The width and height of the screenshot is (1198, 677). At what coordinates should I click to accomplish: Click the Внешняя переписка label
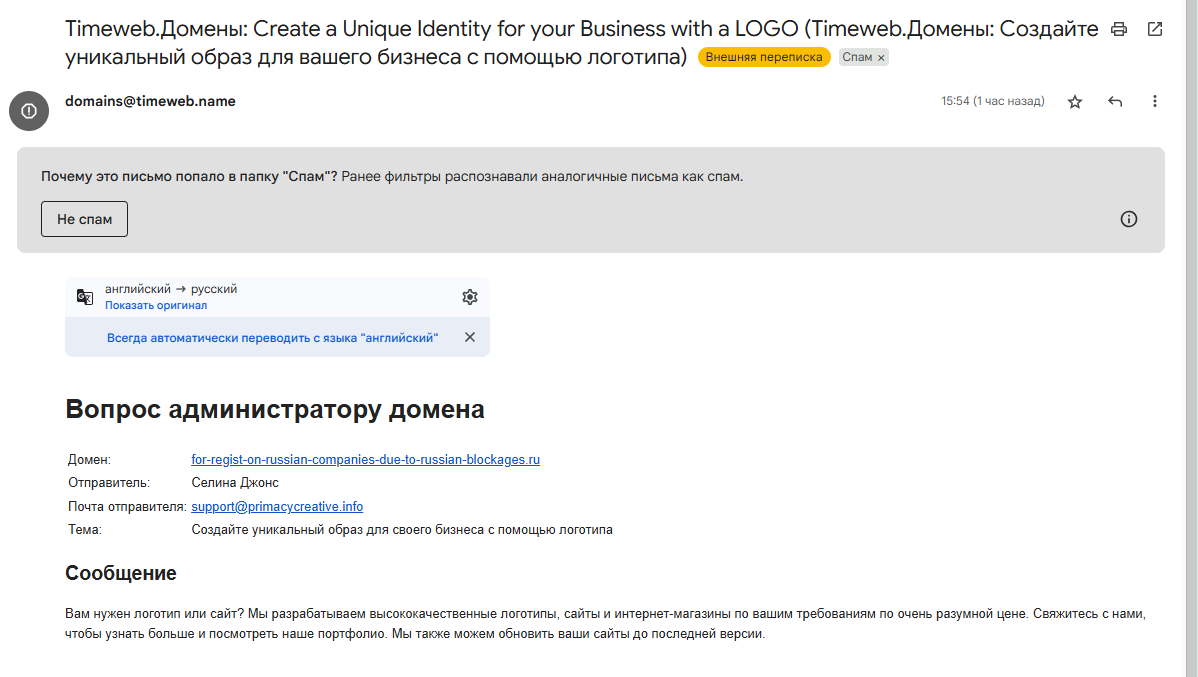[764, 57]
